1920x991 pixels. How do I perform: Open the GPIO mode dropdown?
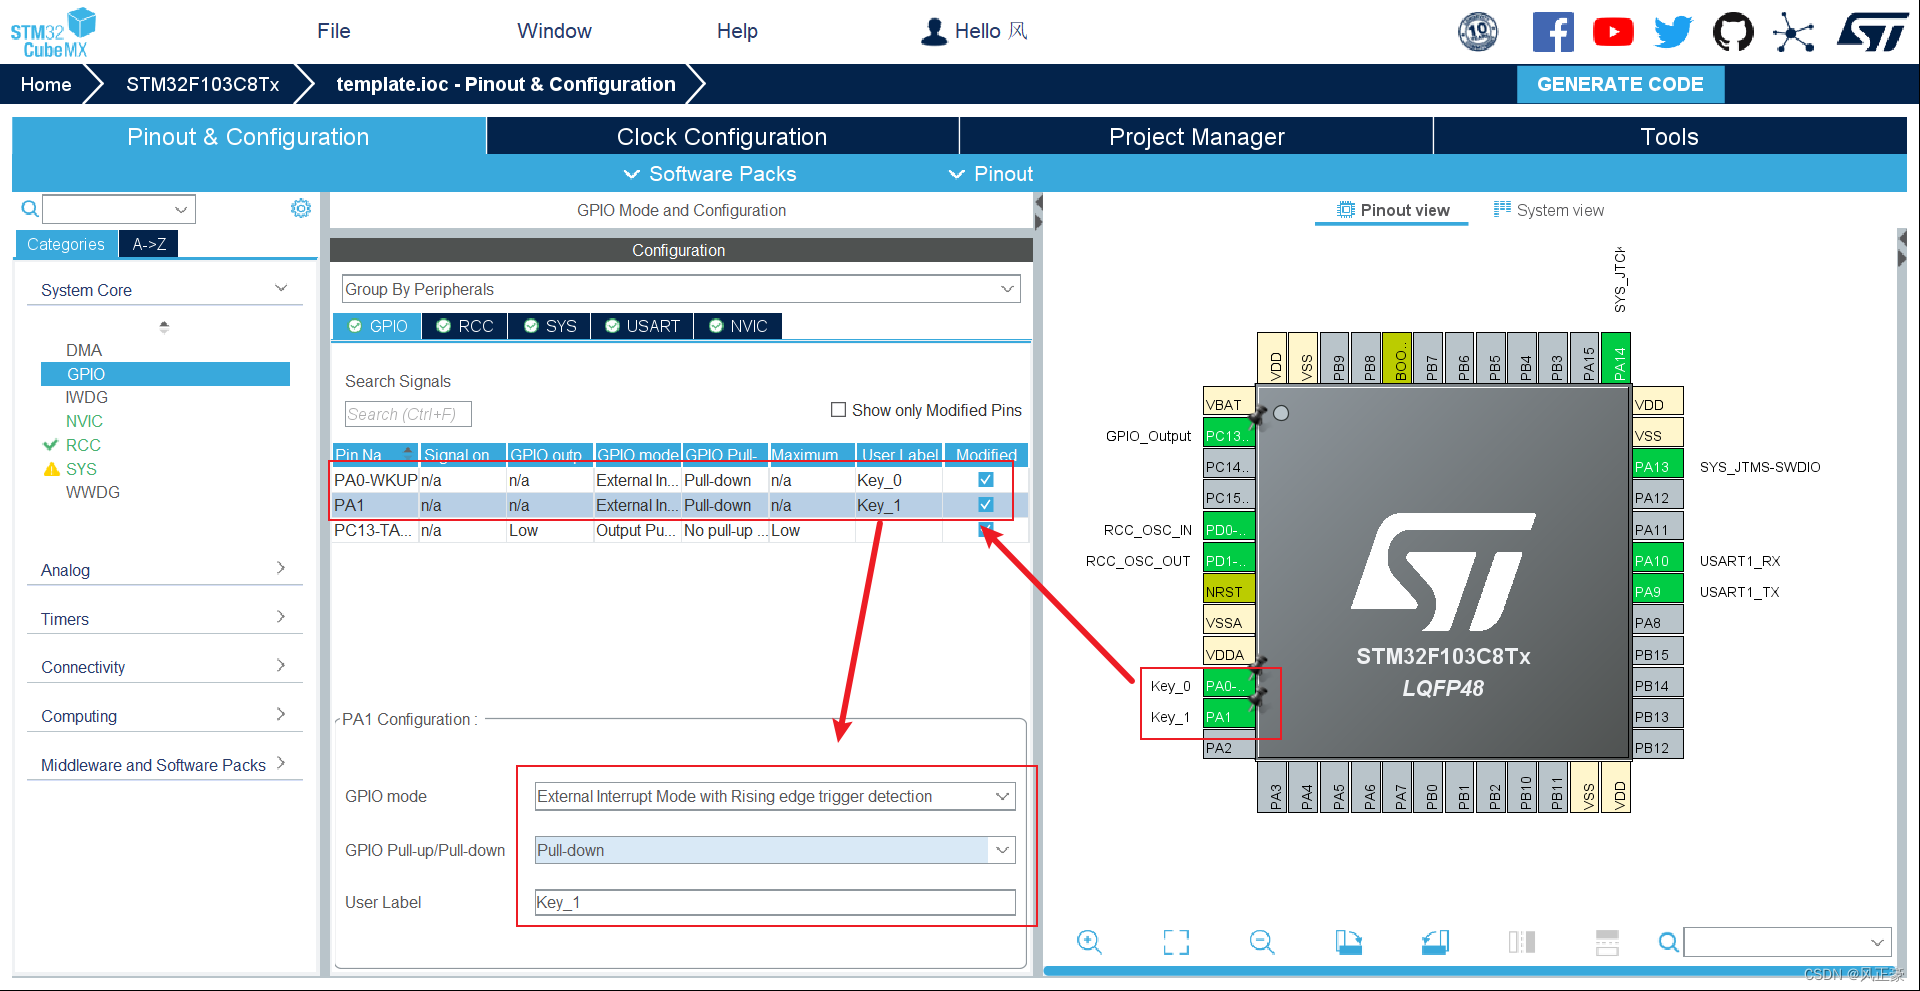775,796
